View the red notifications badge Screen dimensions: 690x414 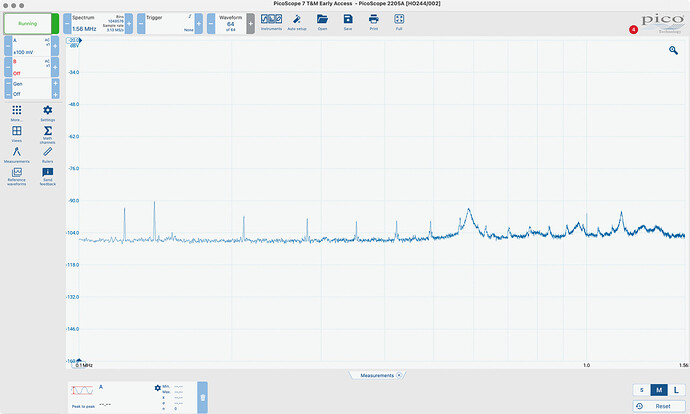tap(633, 30)
